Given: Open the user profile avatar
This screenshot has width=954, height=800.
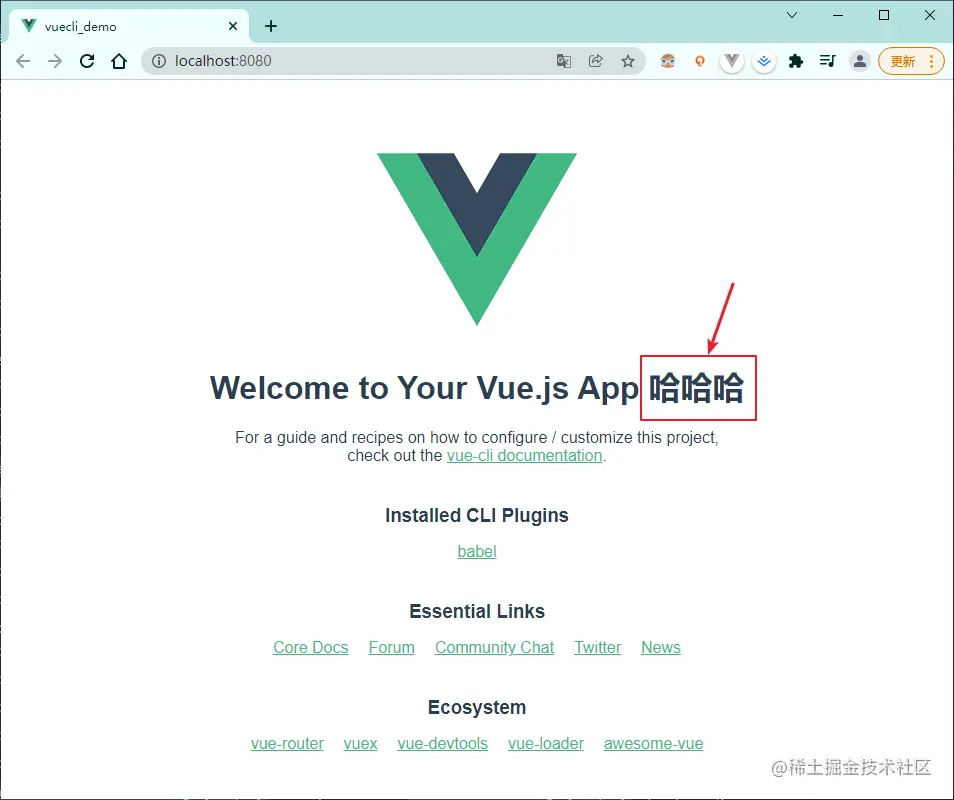Looking at the screenshot, I should pos(860,61).
